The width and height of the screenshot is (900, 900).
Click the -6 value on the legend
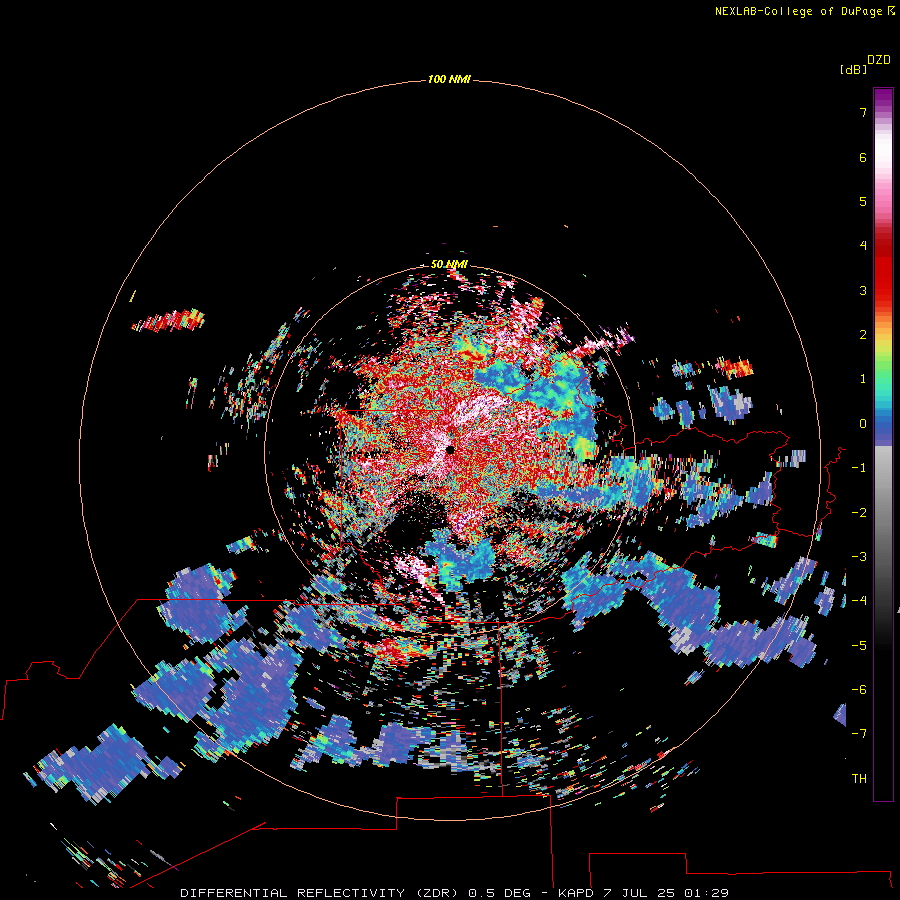coord(859,690)
